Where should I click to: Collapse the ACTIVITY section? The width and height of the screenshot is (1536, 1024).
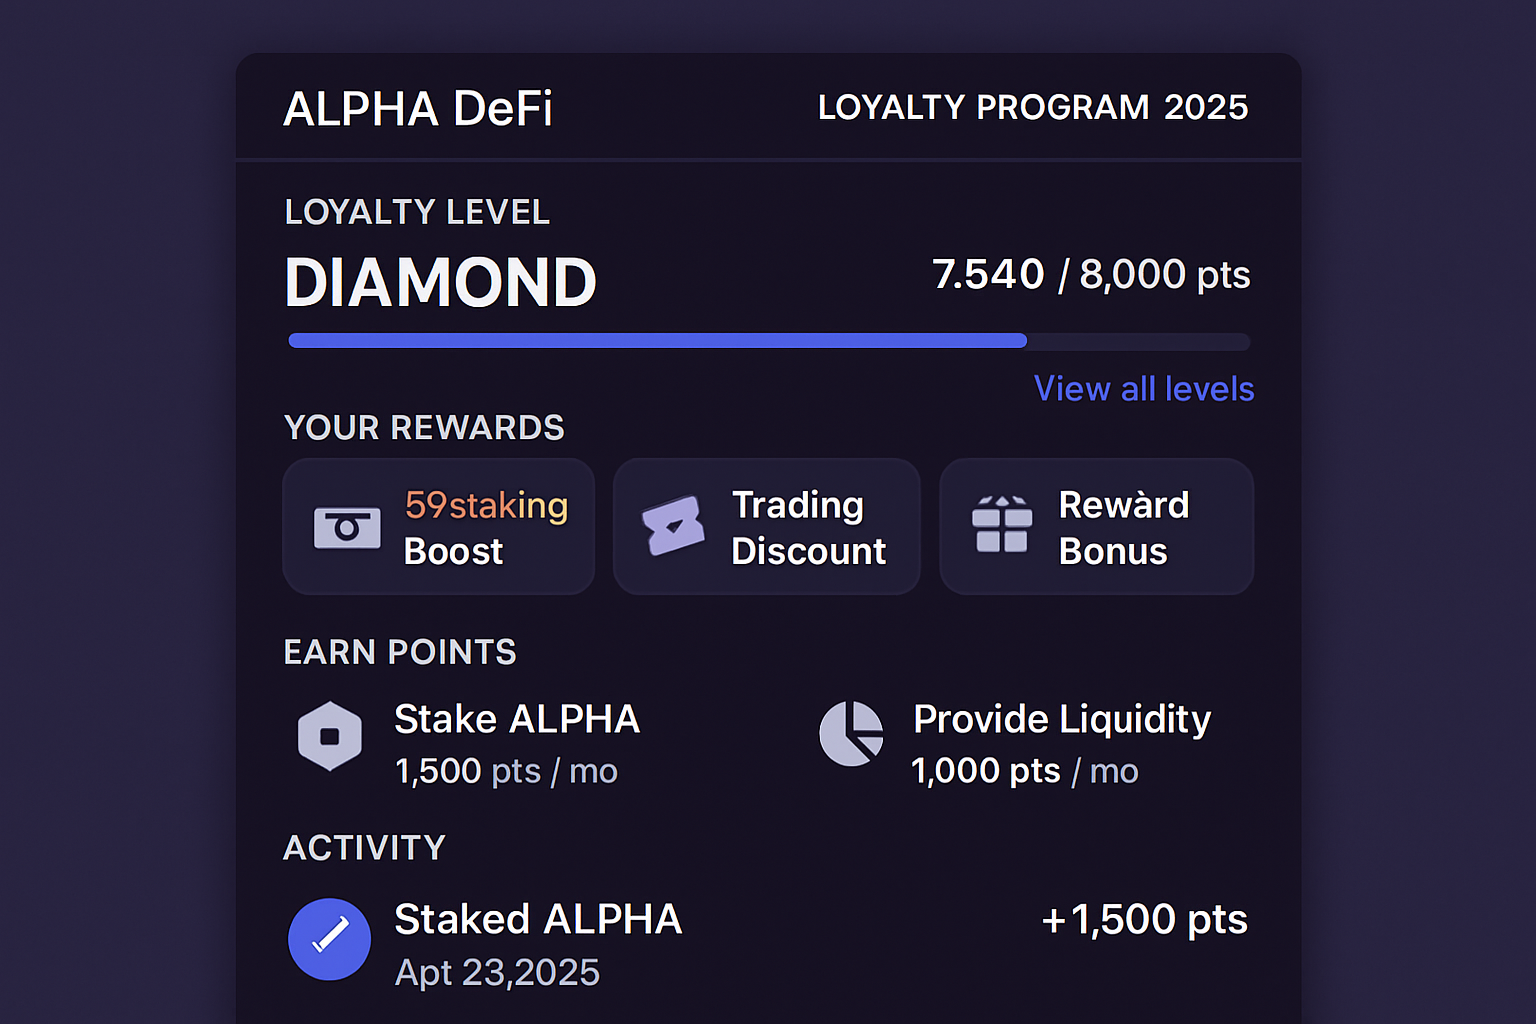pos(364,847)
